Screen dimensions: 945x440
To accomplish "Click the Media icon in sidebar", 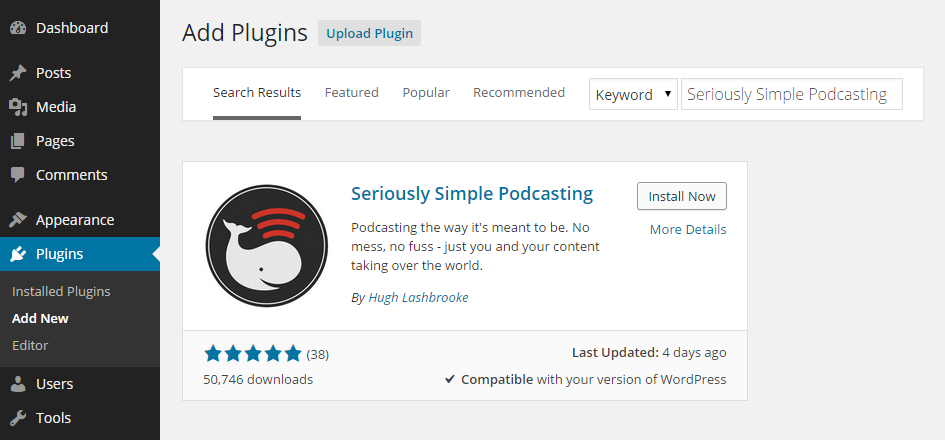I will tap(18, 107).
